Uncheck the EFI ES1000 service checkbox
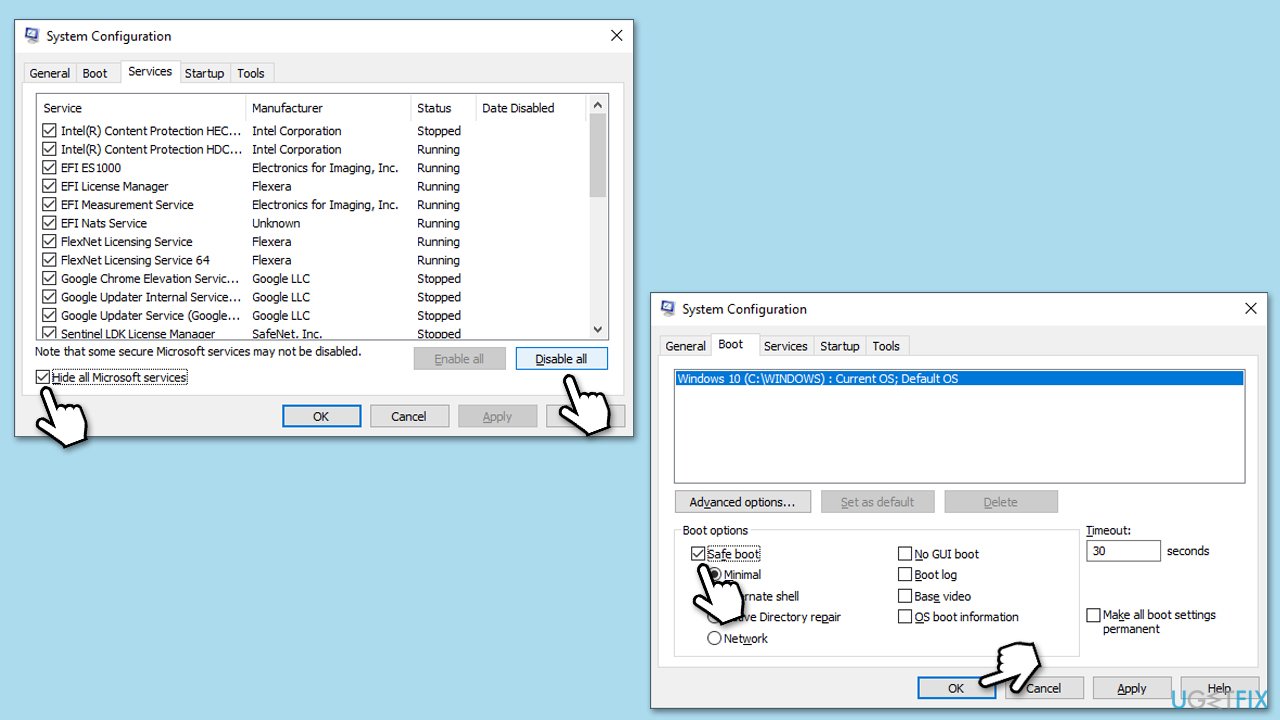 pyautogui.click(x=50, y=168)
